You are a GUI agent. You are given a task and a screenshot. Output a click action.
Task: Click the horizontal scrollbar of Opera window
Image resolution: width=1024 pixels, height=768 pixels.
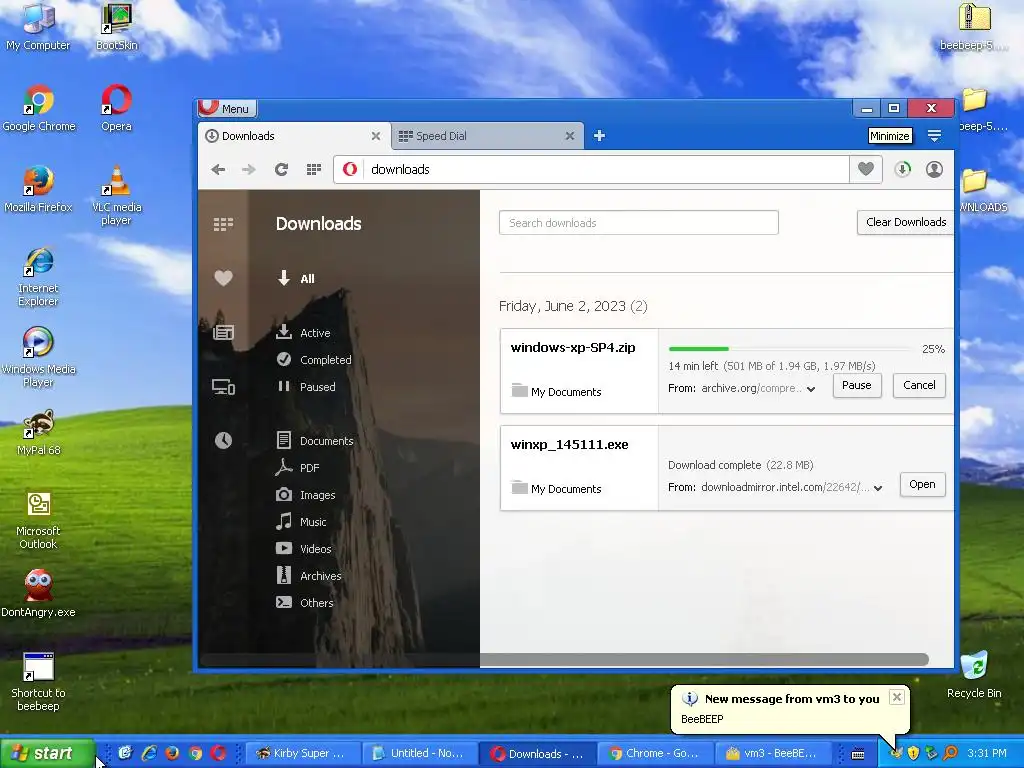pyautogui.click(x=564, y=660)
